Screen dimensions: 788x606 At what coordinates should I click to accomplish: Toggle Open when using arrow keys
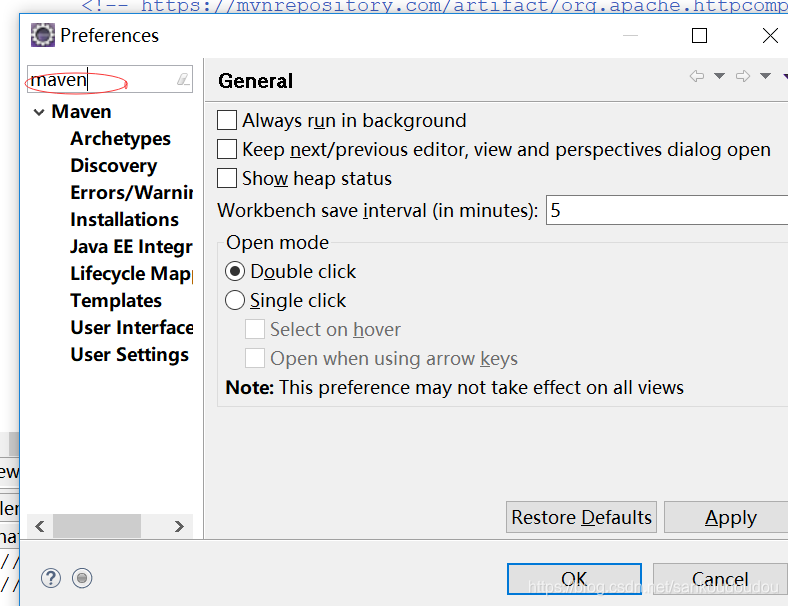(x=255, y=359)
